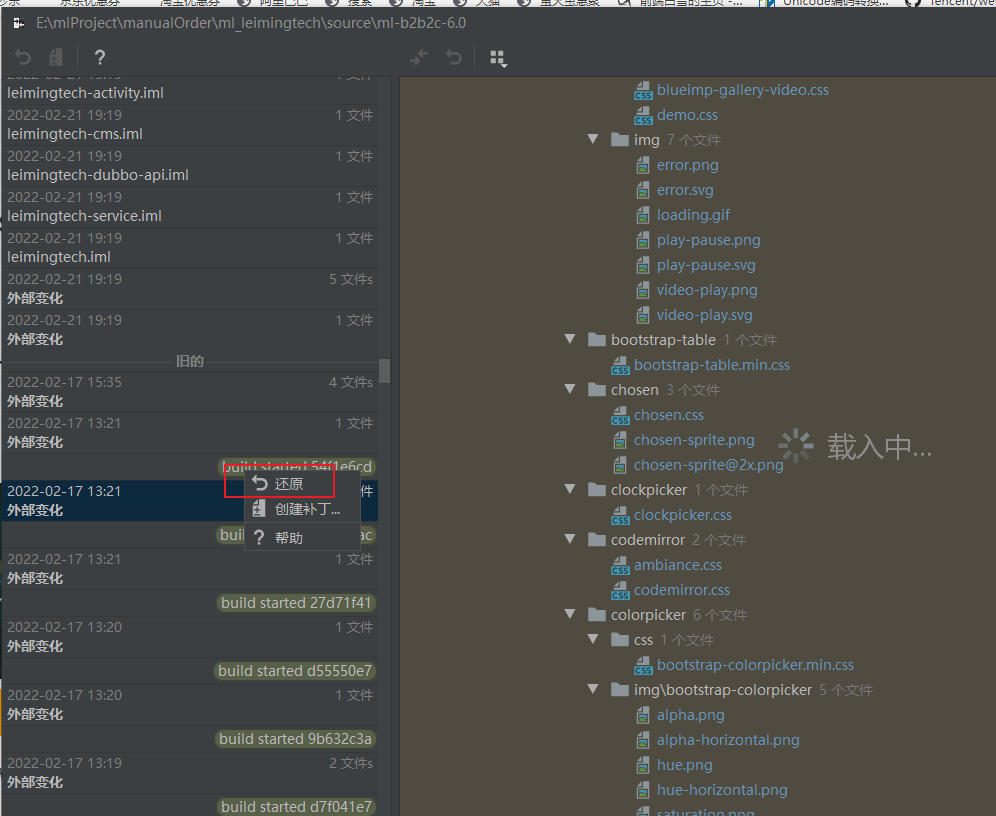Click the revert icon in right pane toolbar
The width and height of the screenshot is (996, 816).
tap(454, 58)
